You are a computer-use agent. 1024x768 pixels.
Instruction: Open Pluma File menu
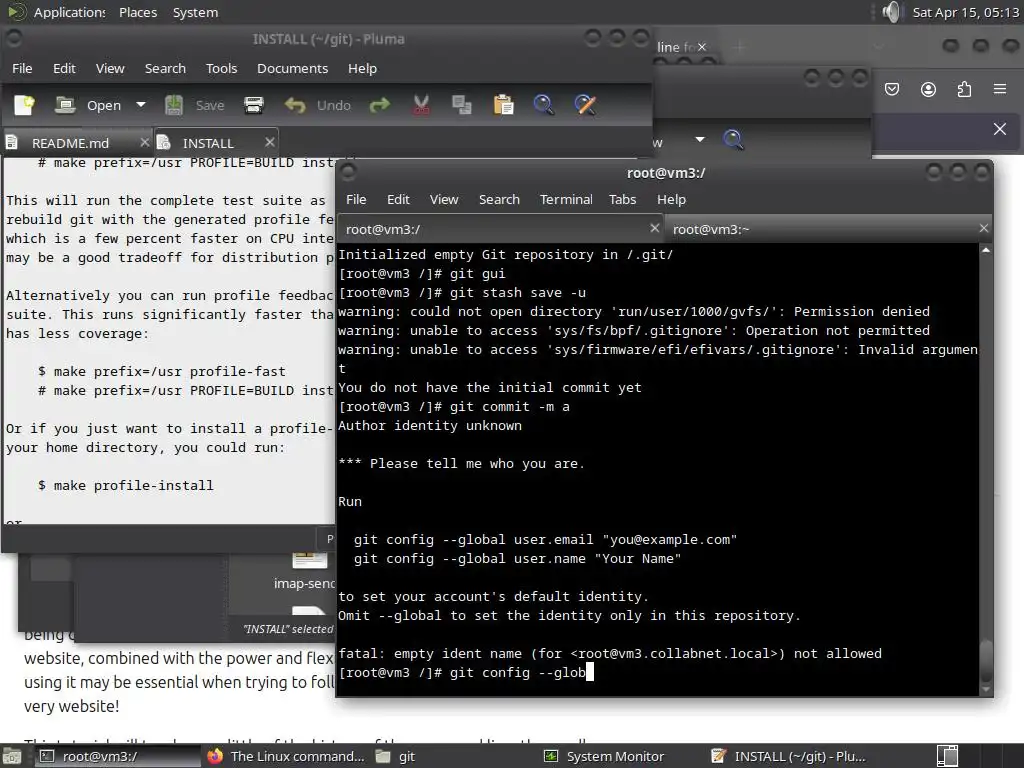click(22, 69)
